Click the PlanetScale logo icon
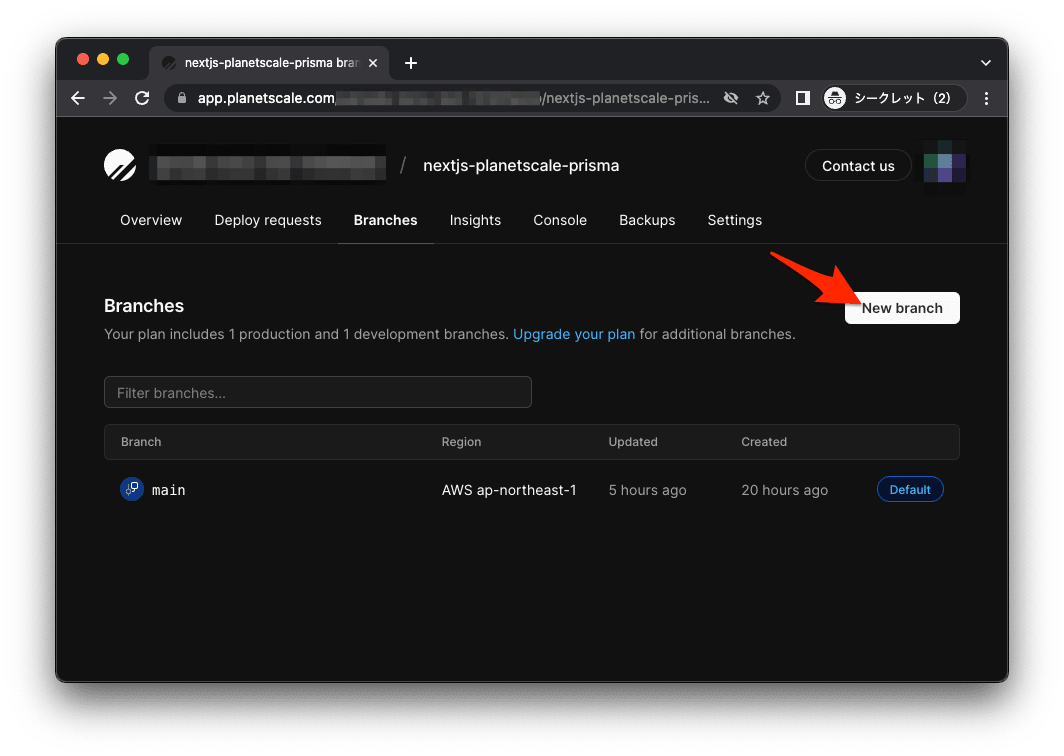The width and height of the screenshot is (1064, 756). tap(120, 166)
